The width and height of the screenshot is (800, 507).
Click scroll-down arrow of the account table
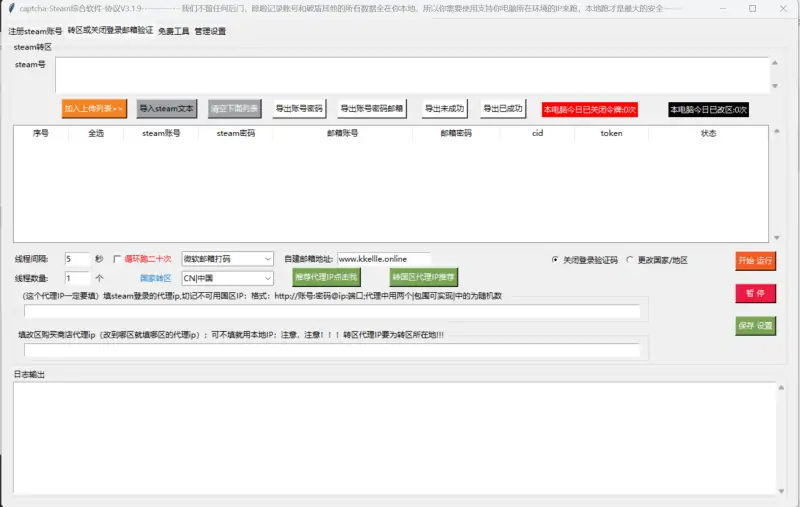tap(777, 238)
